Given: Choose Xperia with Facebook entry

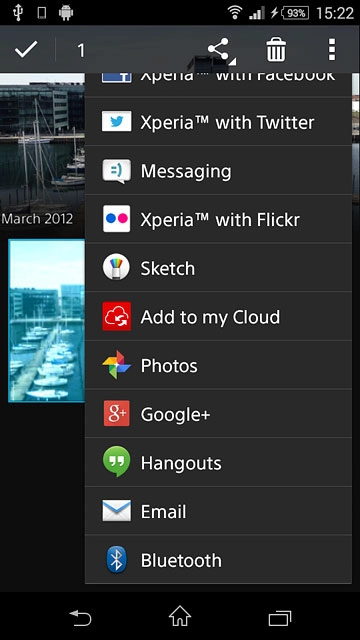Looking at the screenshot, I should tap(218, 85).
